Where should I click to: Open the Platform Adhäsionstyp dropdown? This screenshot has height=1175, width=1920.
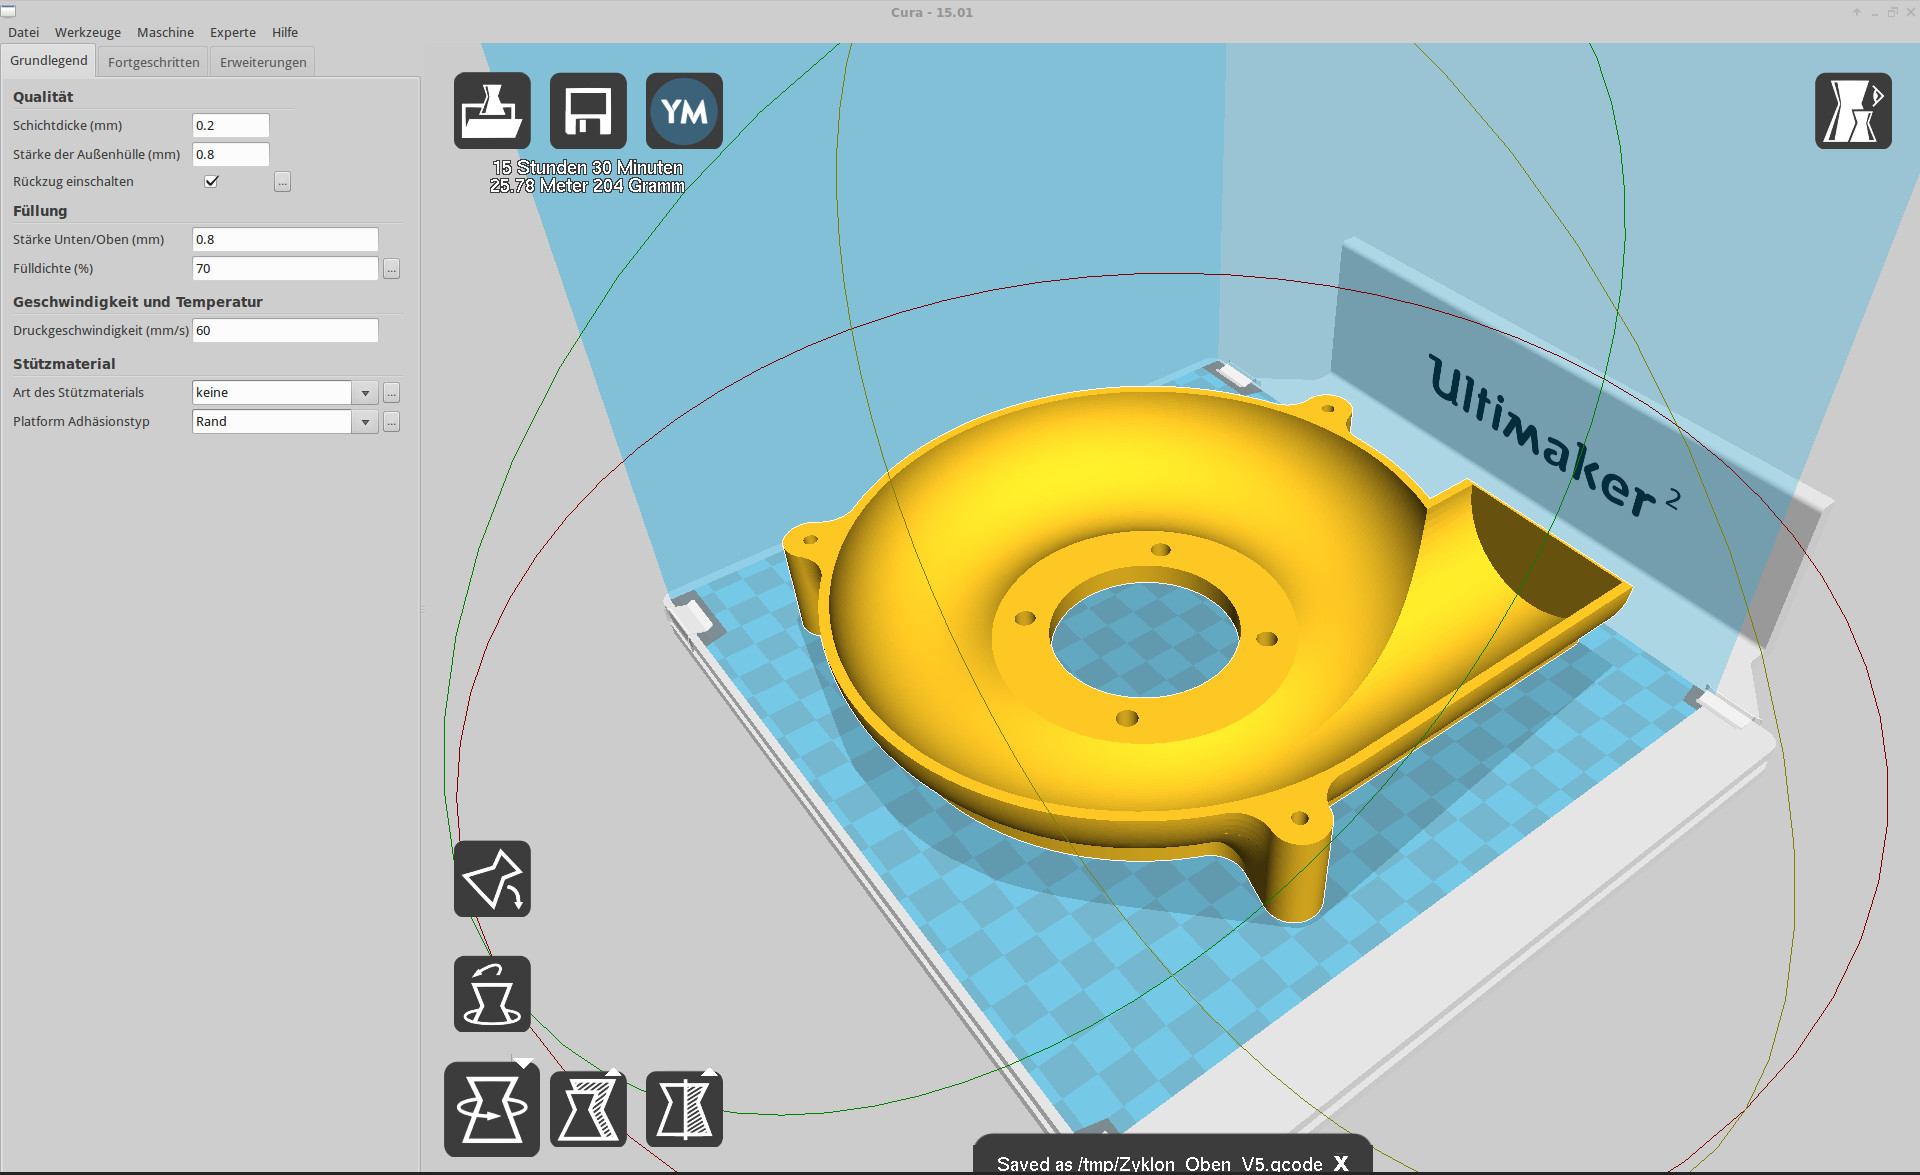(365, 422)
